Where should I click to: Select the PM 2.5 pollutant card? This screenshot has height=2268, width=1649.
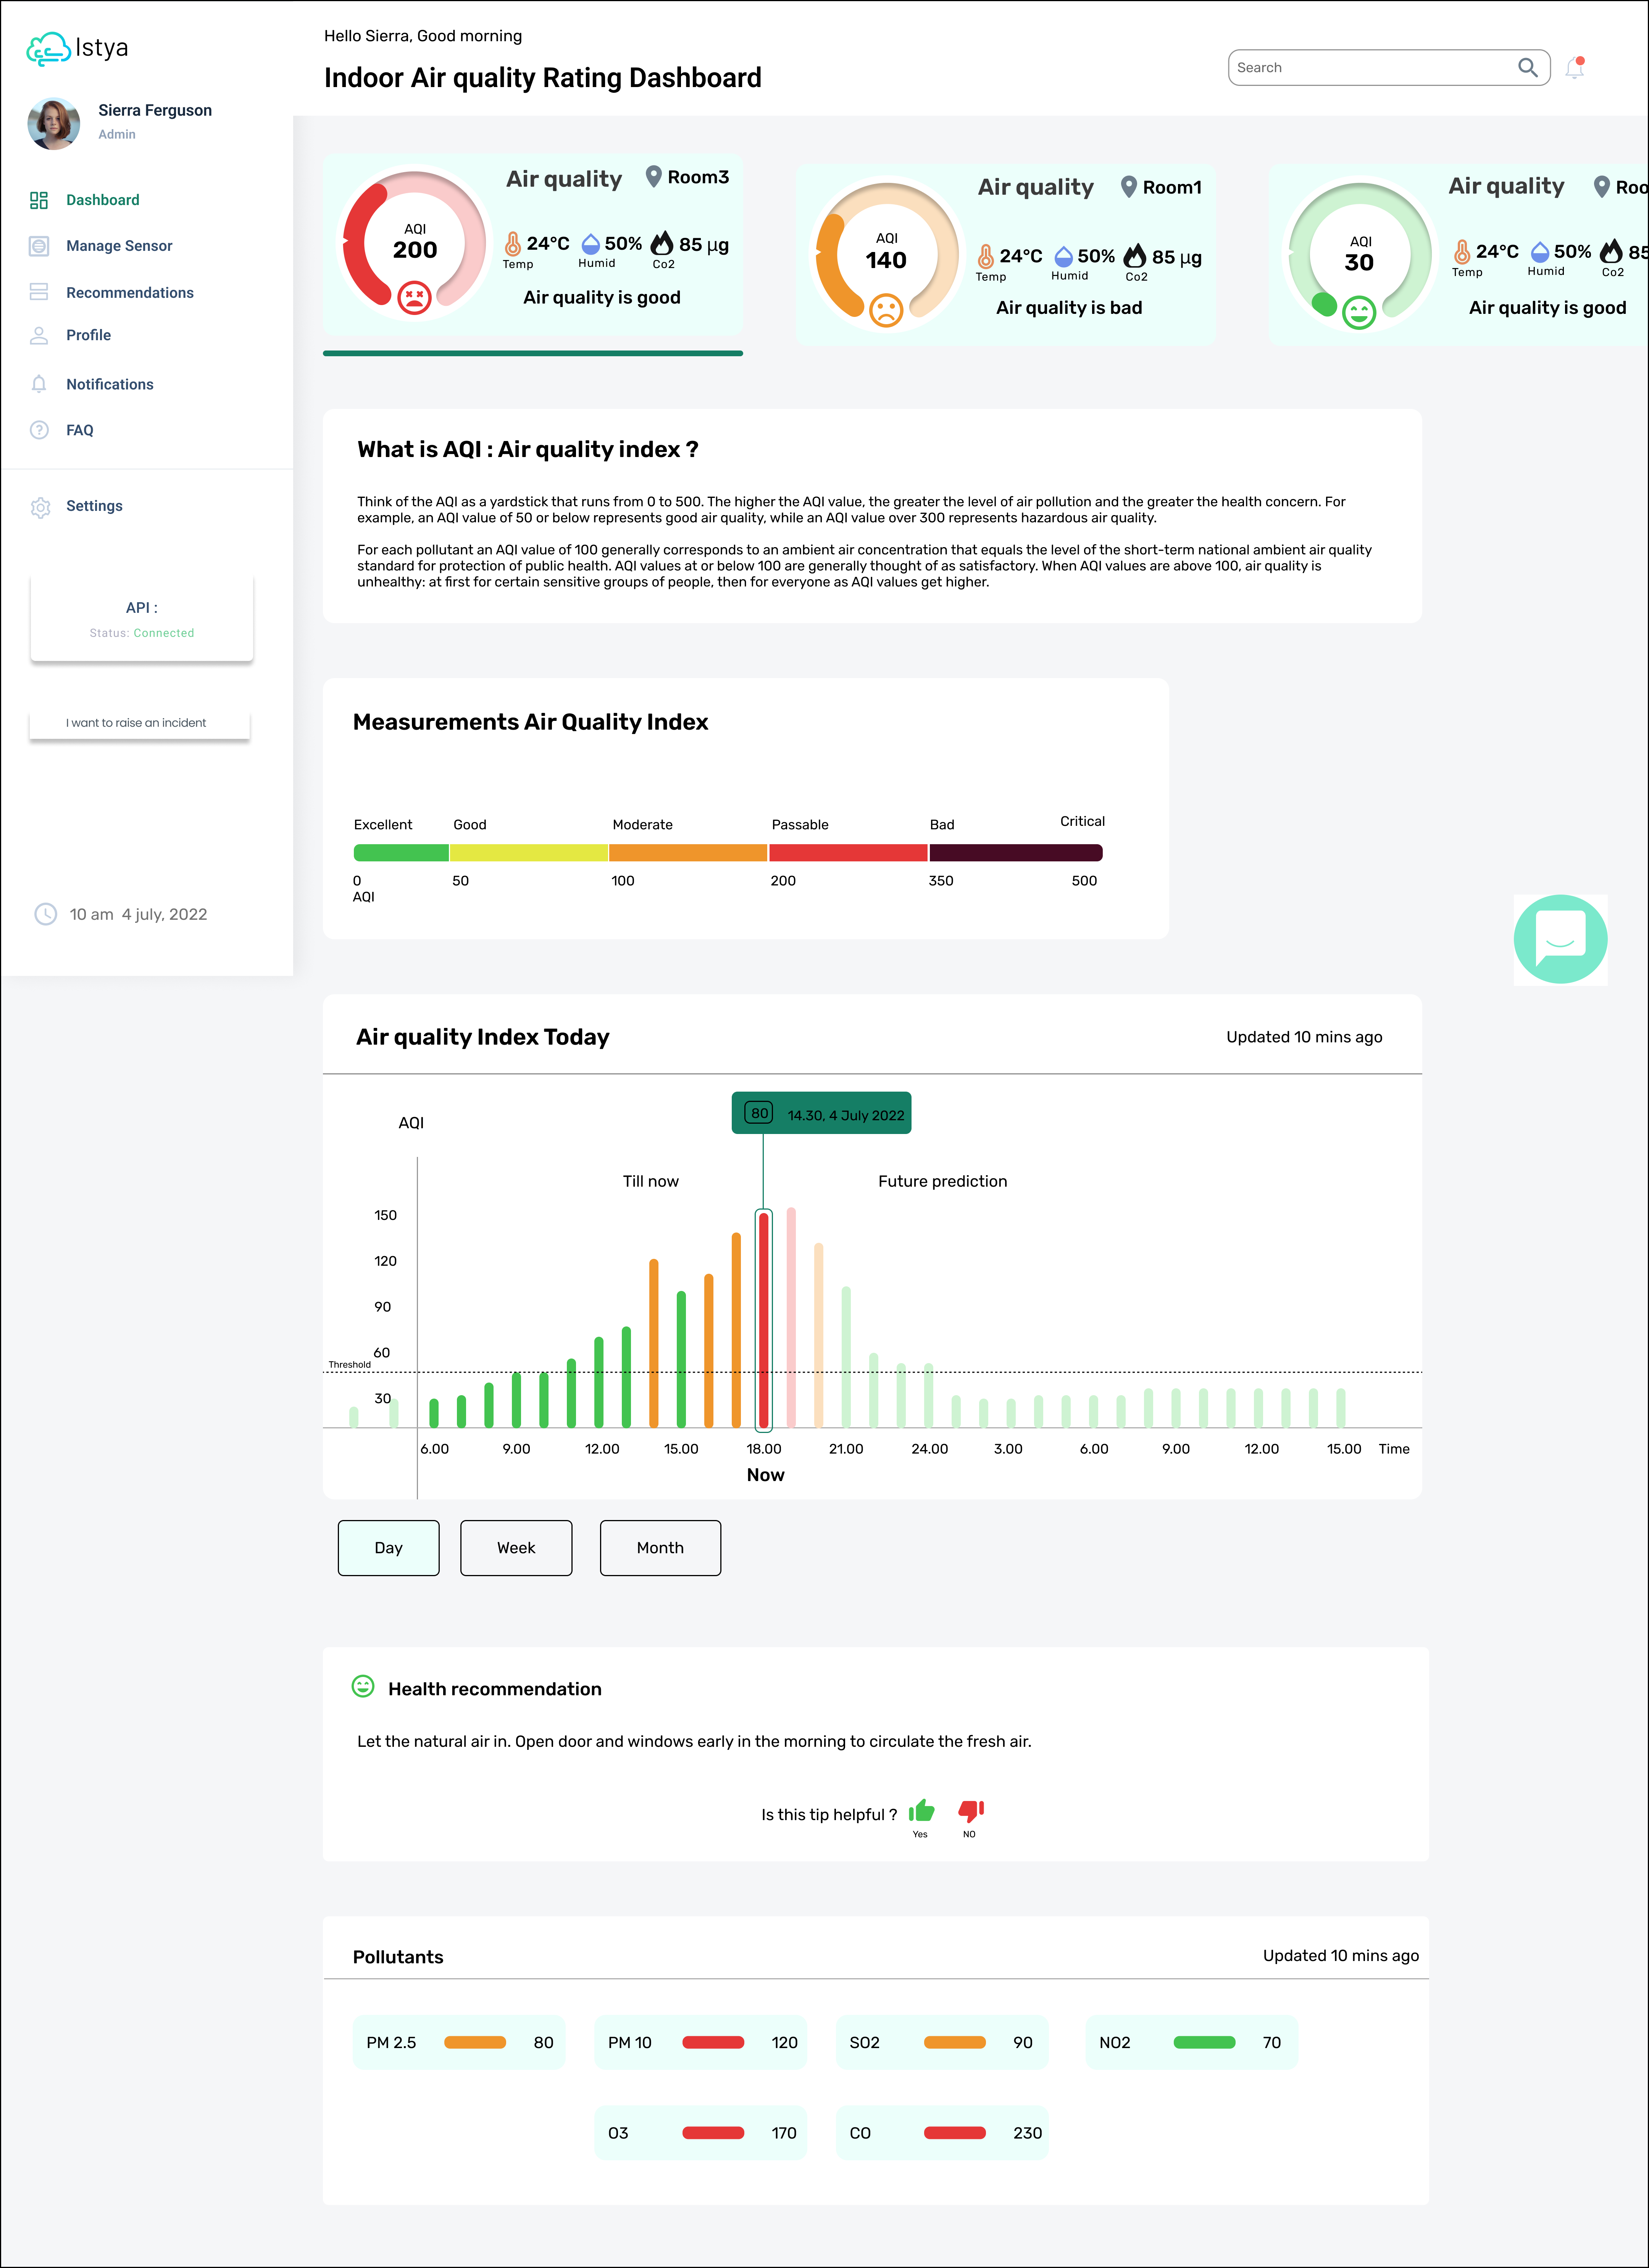coord(459,2042)
